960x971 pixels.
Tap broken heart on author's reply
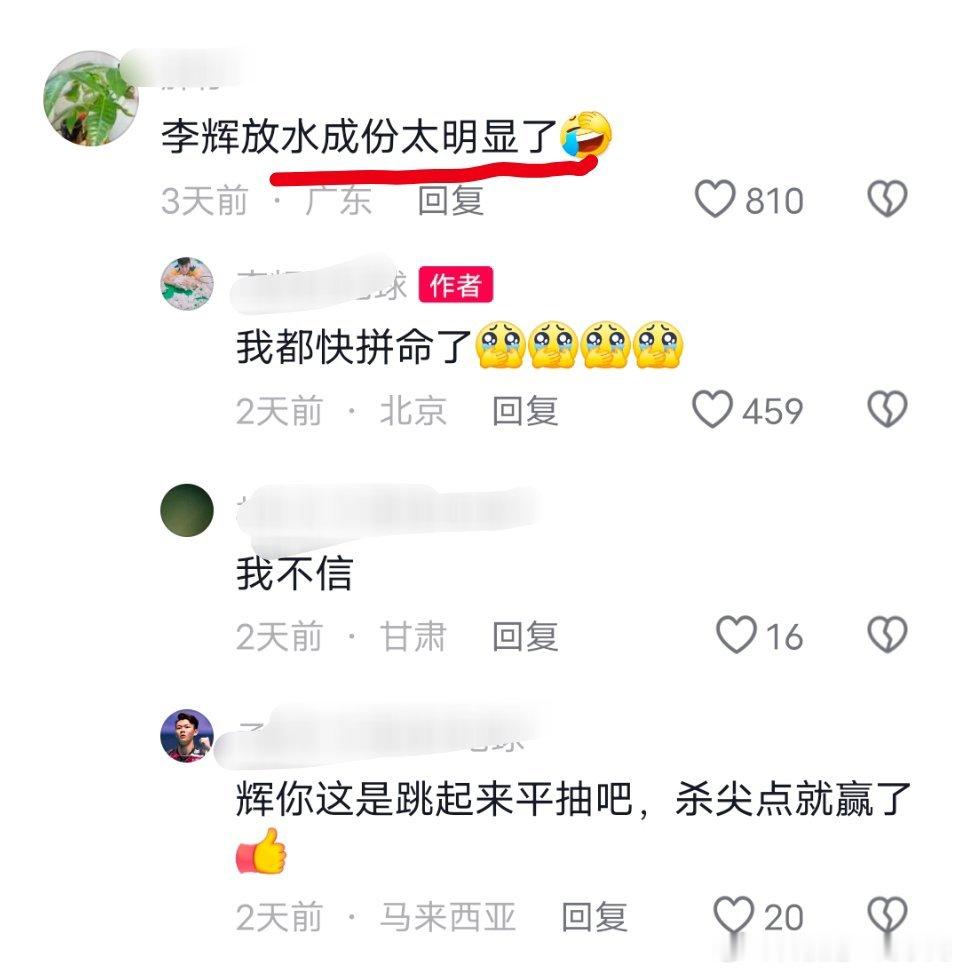(x=887, y=409)
